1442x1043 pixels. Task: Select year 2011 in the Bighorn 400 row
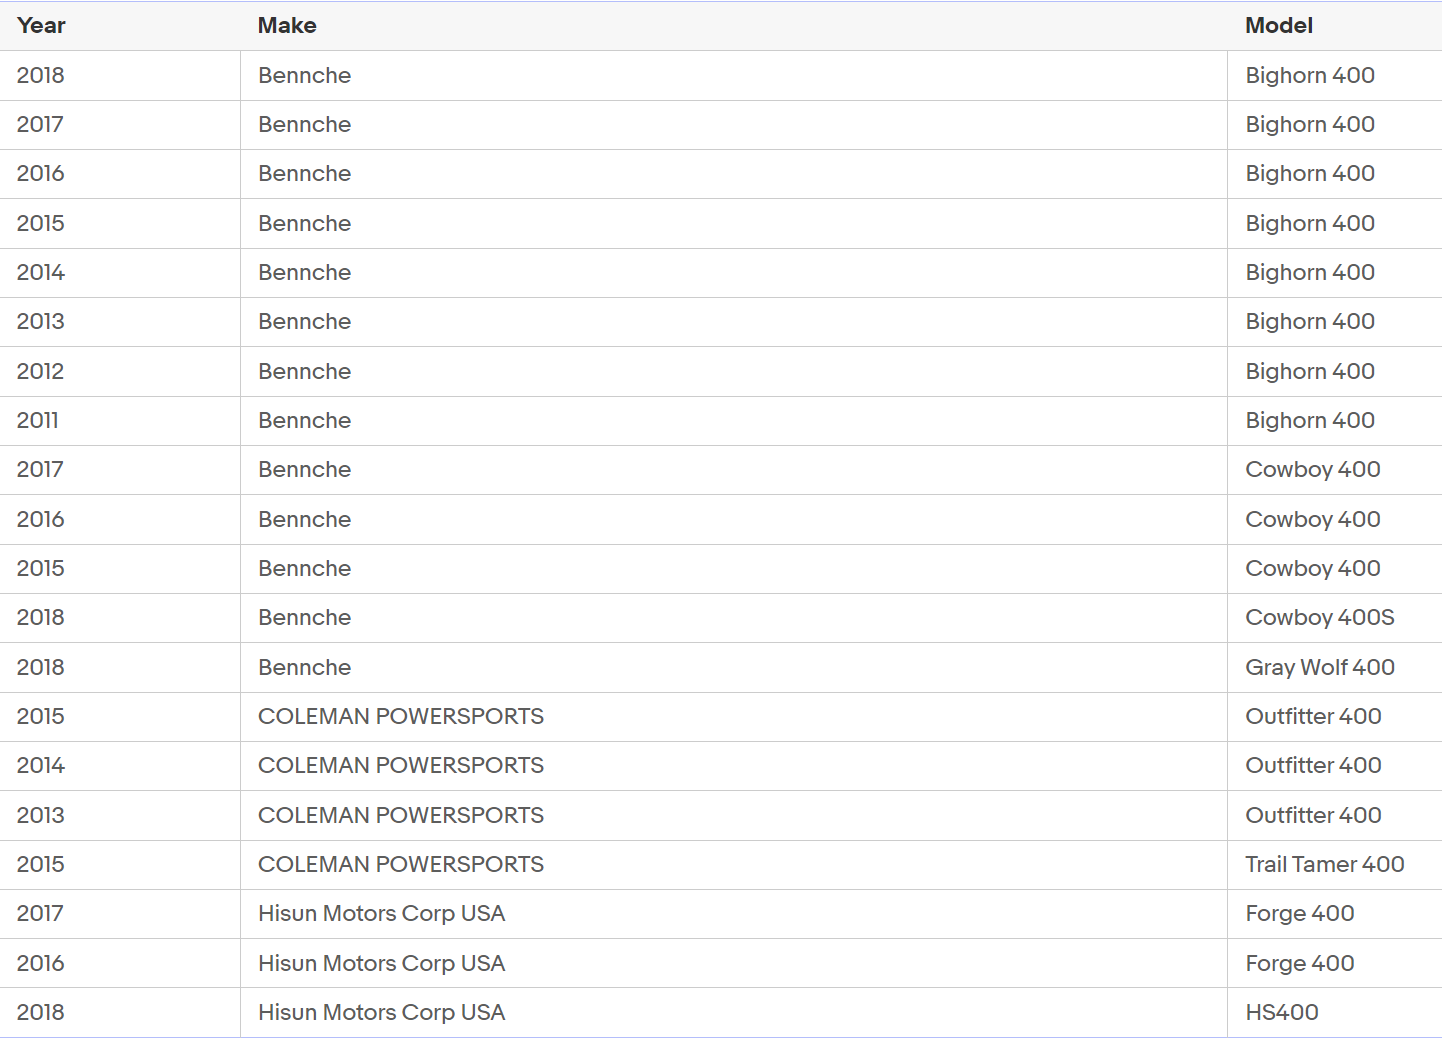click(x=38, y=420)
